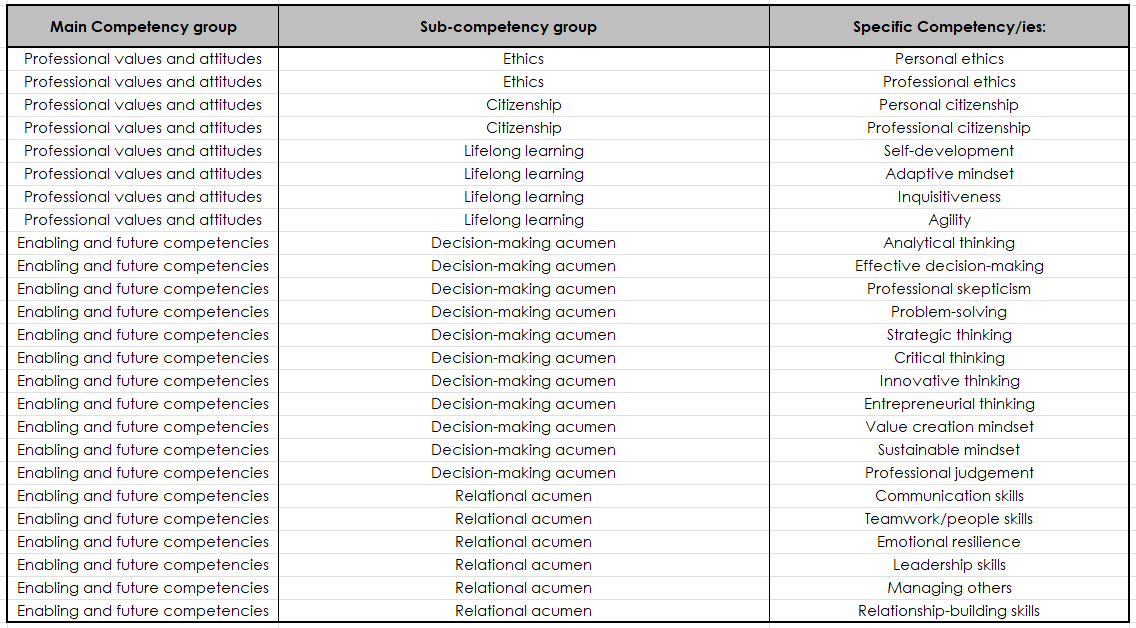Select the Inquisitiveness cell
This screenshot has height=628, width=1136.
tap(949, 197)
